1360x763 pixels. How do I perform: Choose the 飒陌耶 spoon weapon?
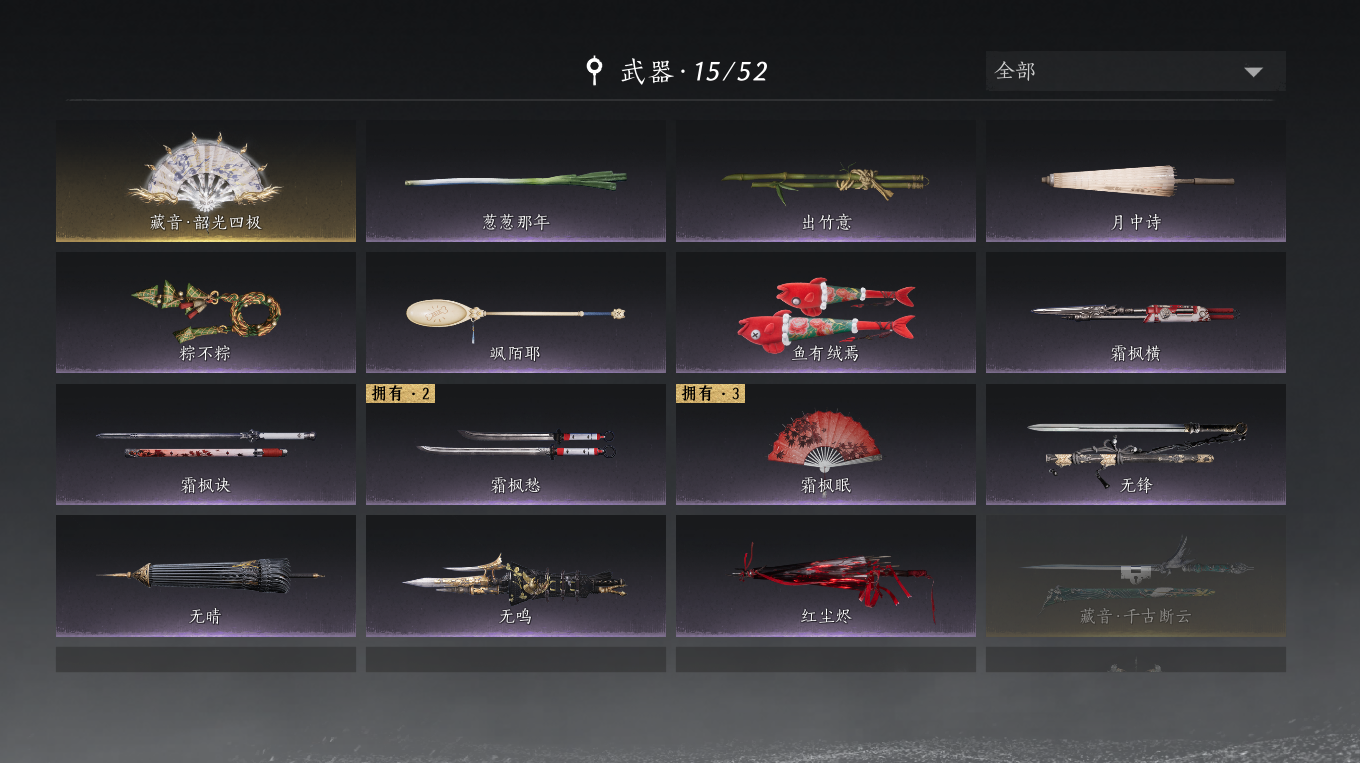tap(516, 312)
